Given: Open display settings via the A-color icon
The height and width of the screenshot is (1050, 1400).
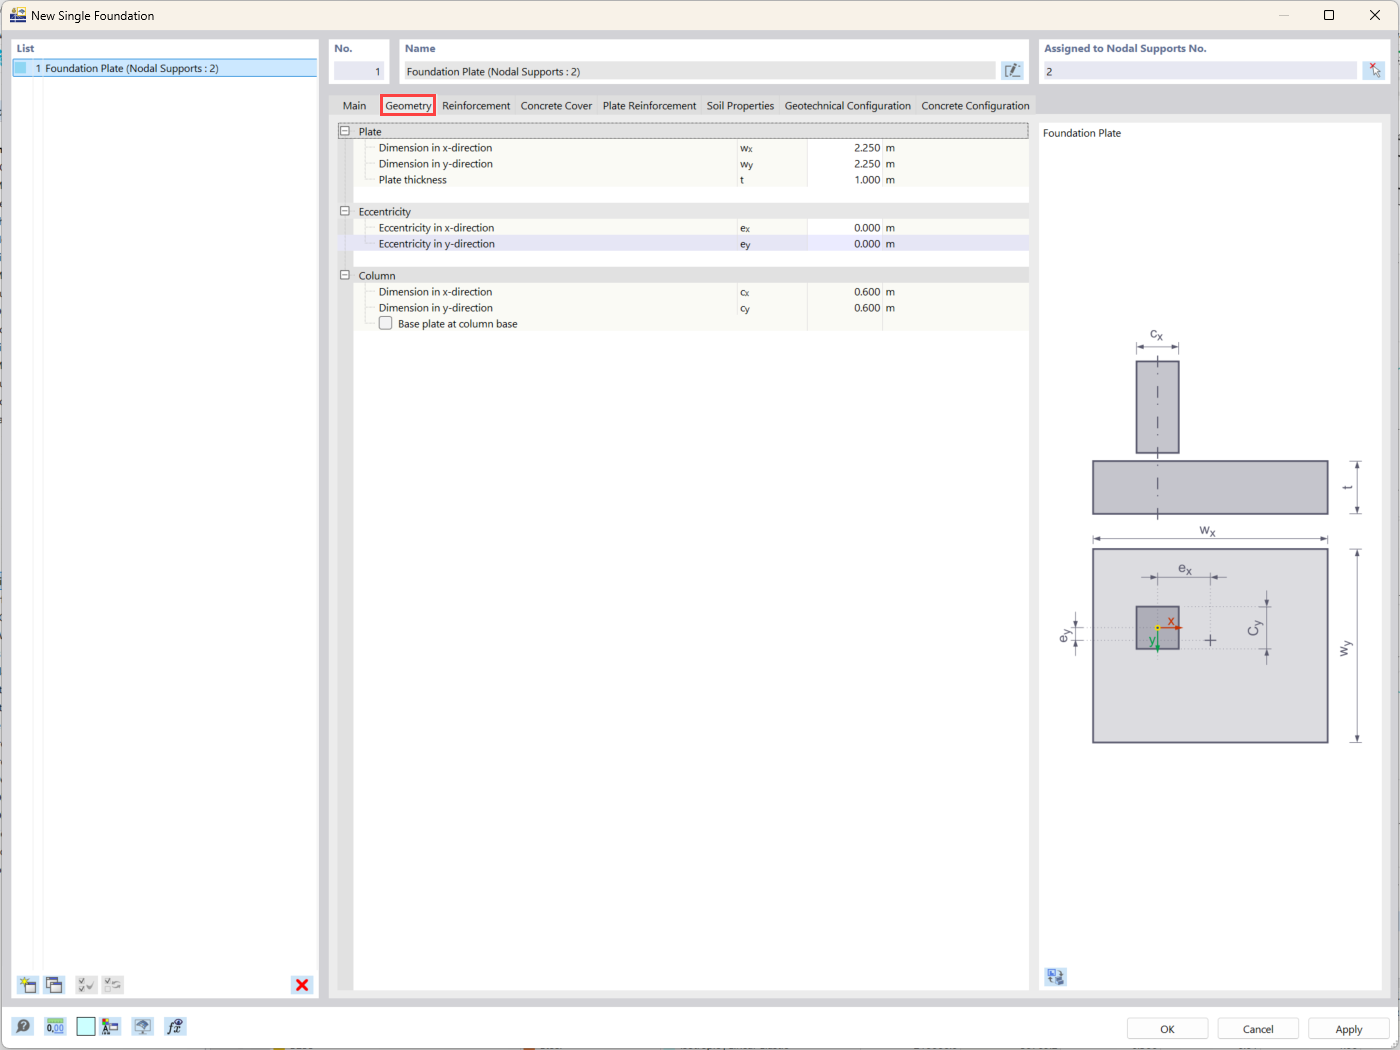Looking at the screenshot, I should click(110, 1026).
